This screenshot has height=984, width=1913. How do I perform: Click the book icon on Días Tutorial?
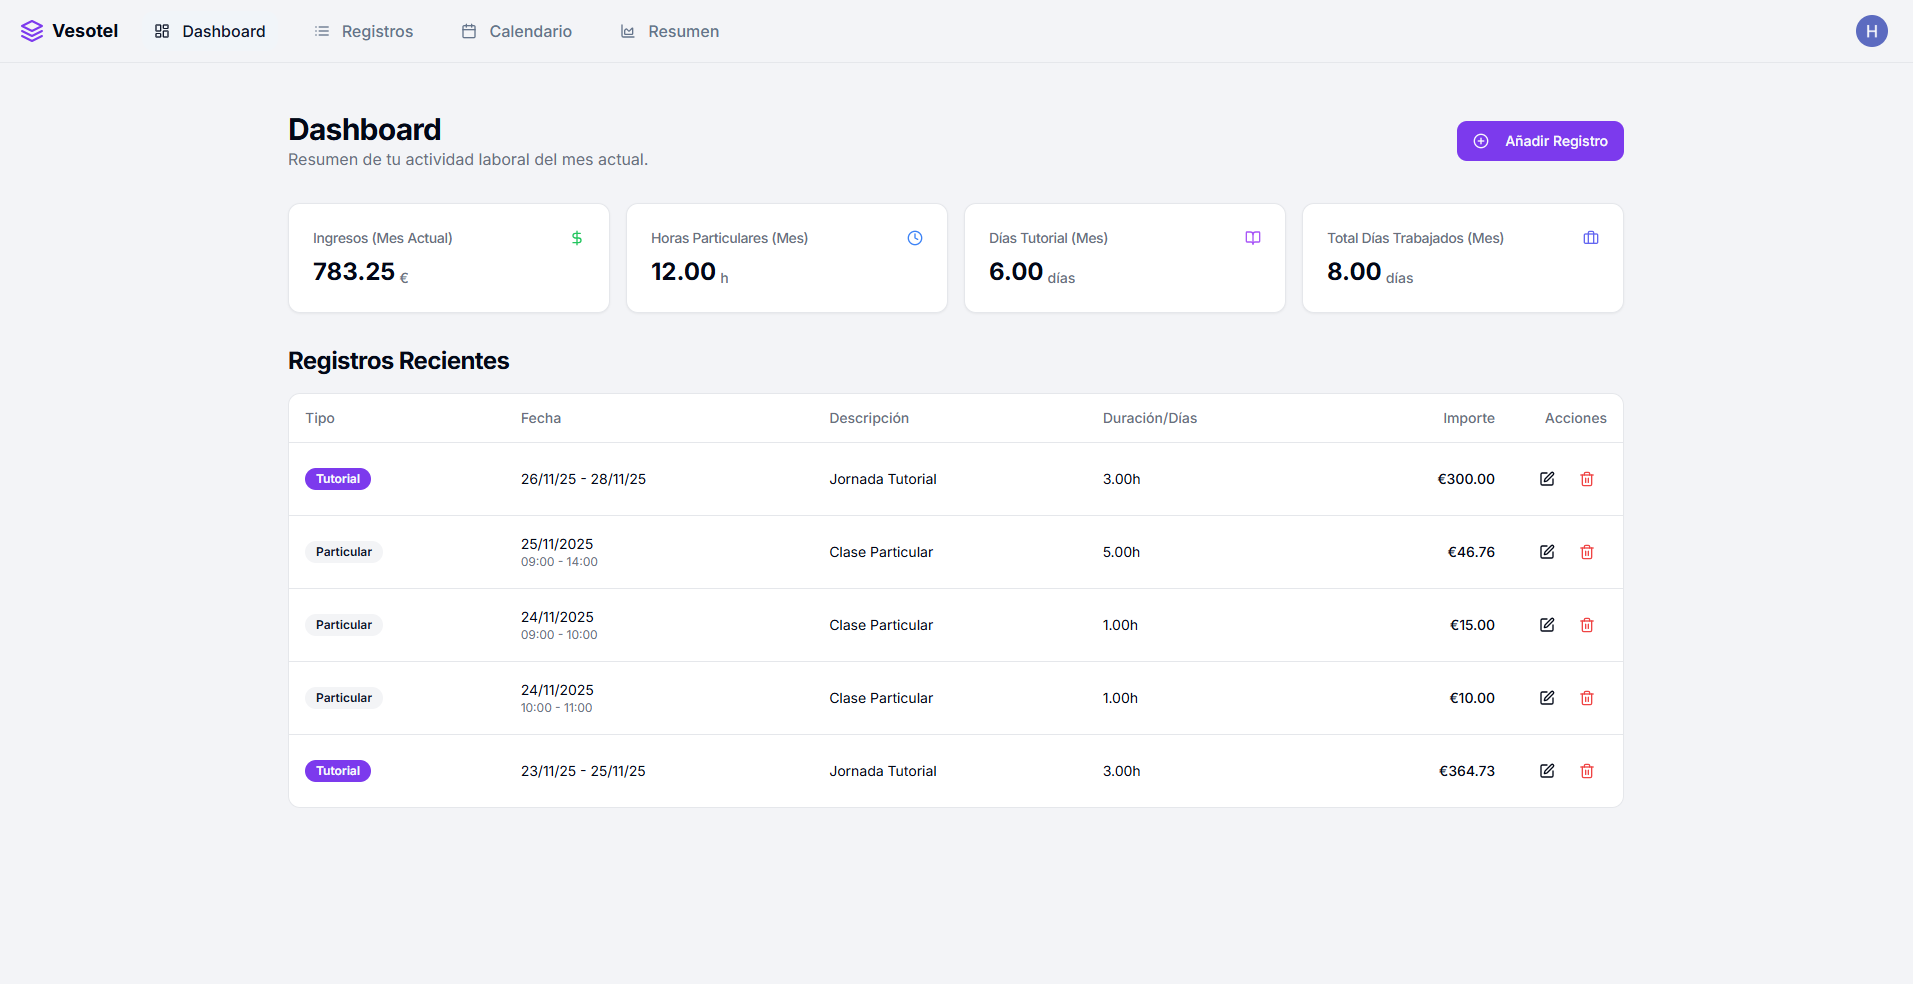1253,238
